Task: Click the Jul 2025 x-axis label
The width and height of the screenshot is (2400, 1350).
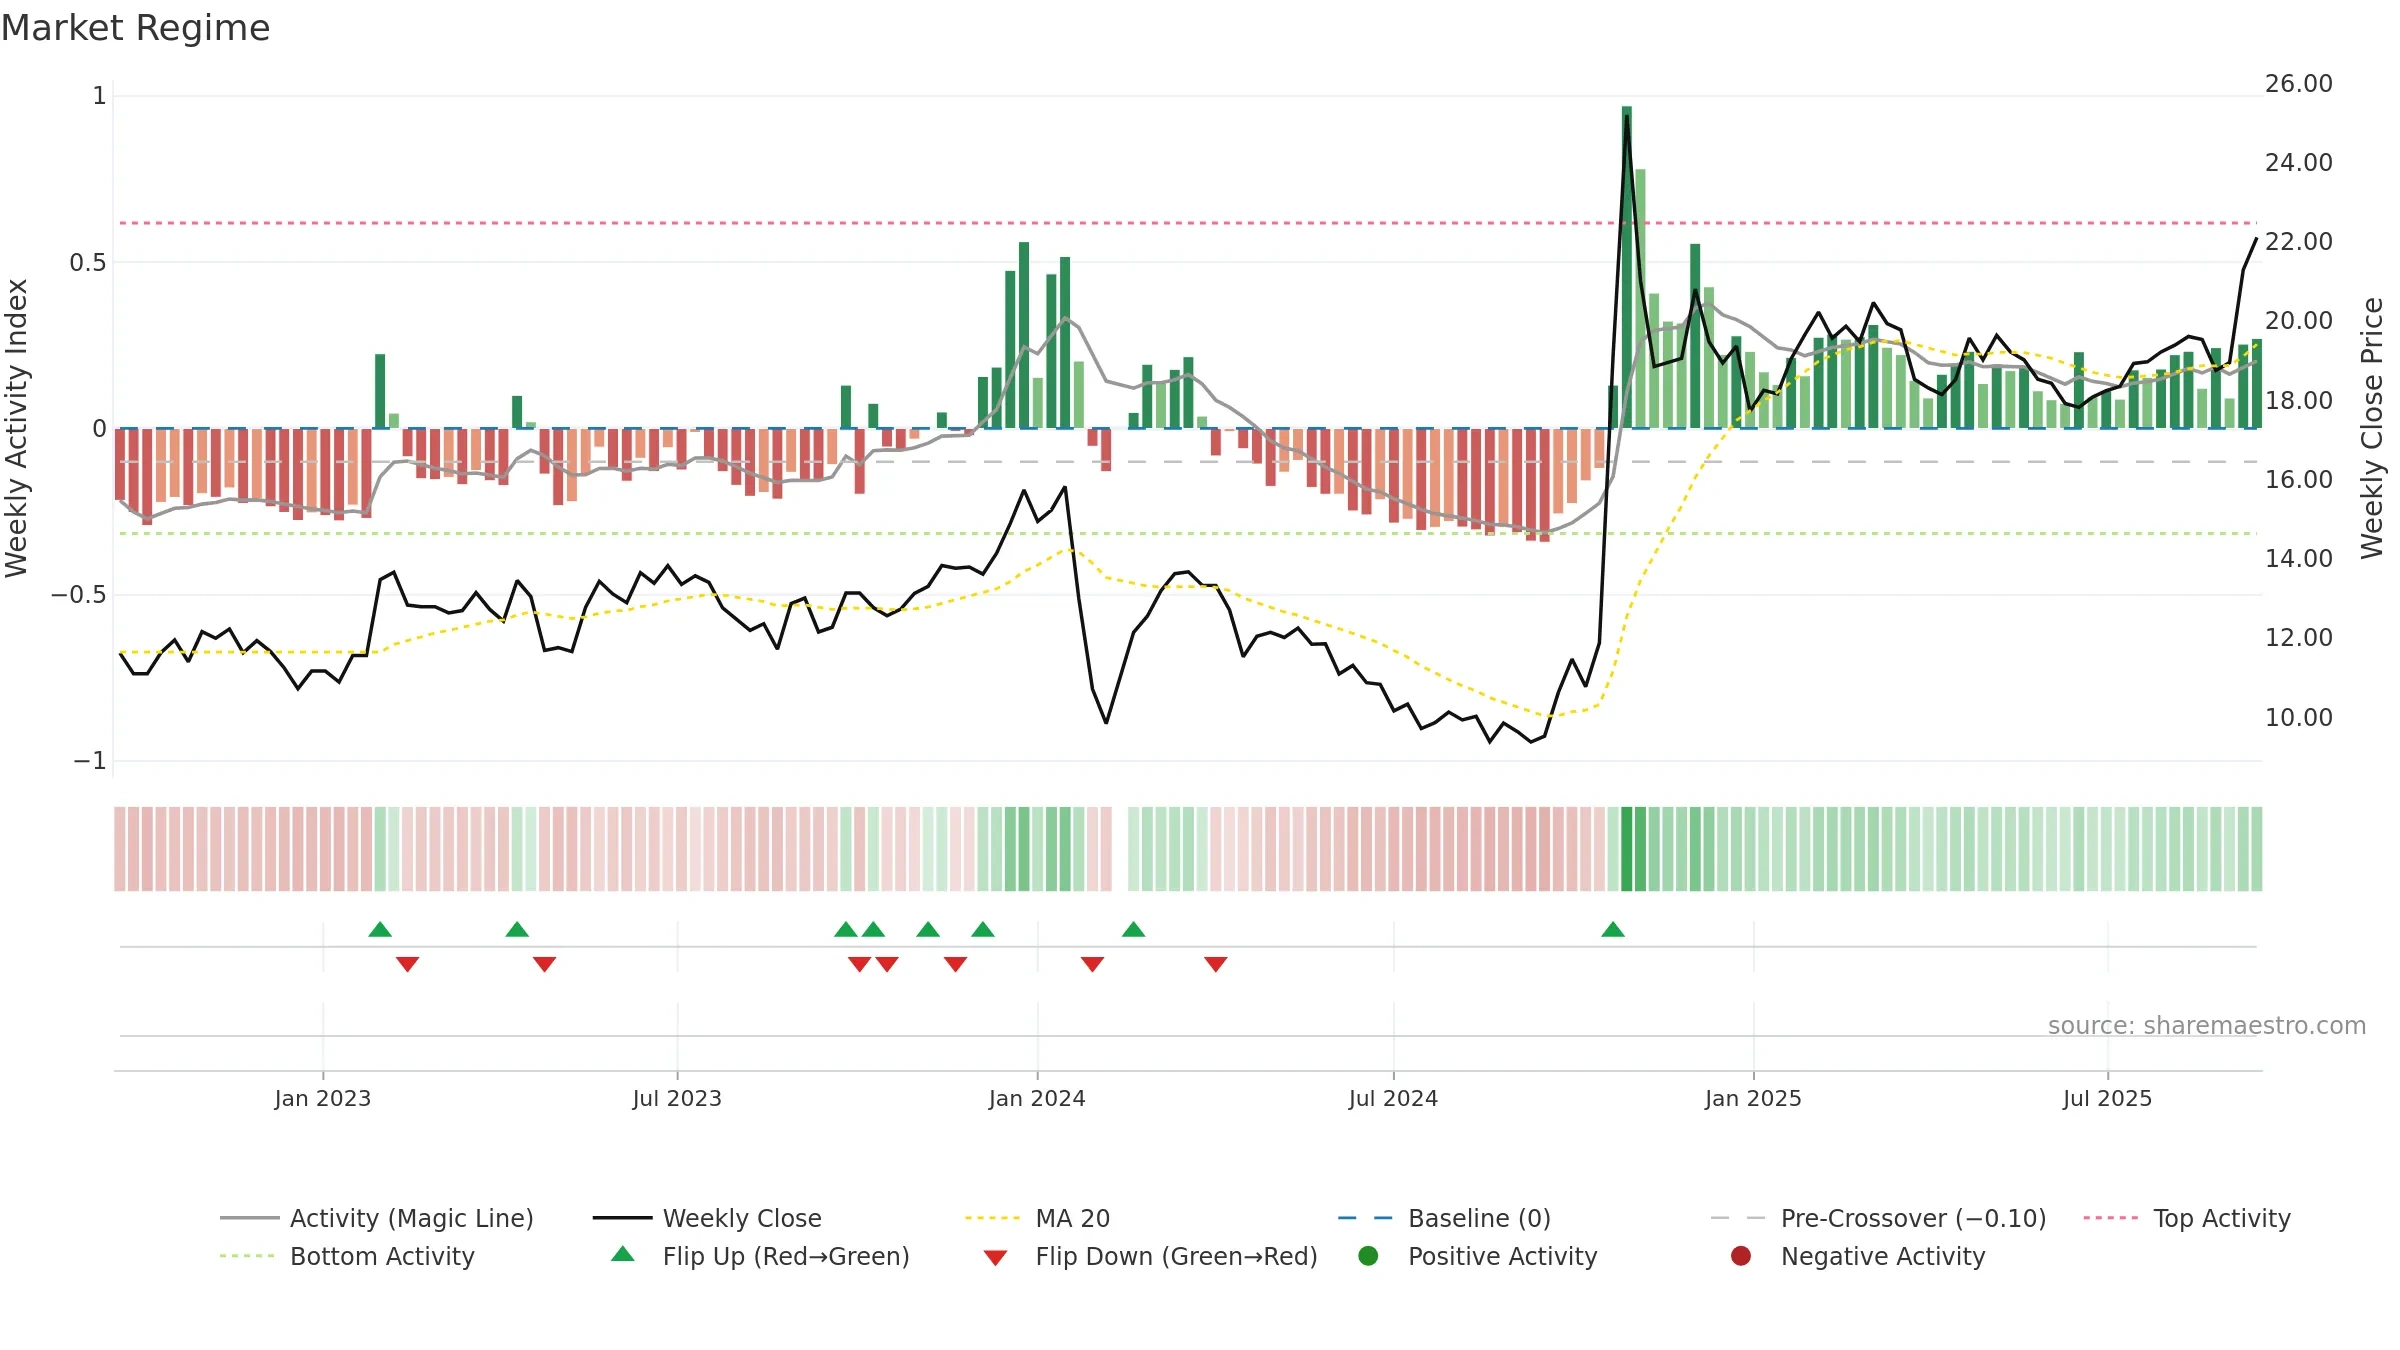Action: (x=2107, y=1098)
